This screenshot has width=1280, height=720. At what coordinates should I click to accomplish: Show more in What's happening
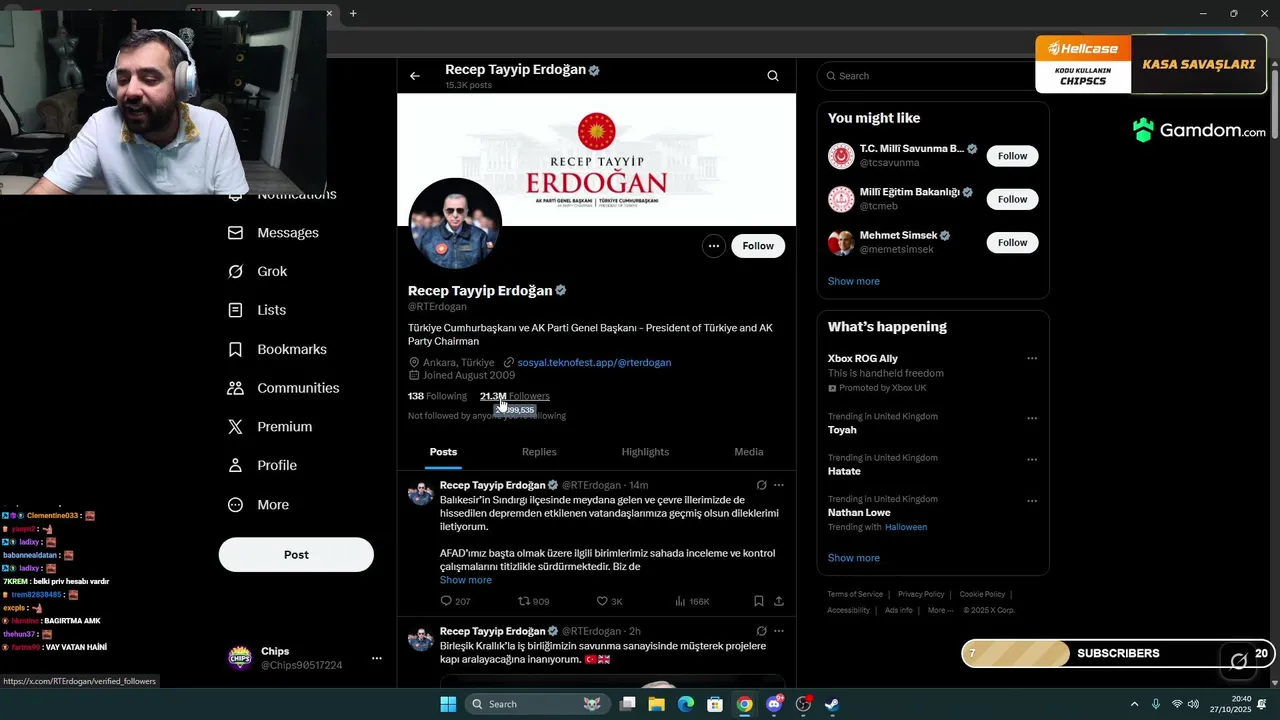point(854,558)
